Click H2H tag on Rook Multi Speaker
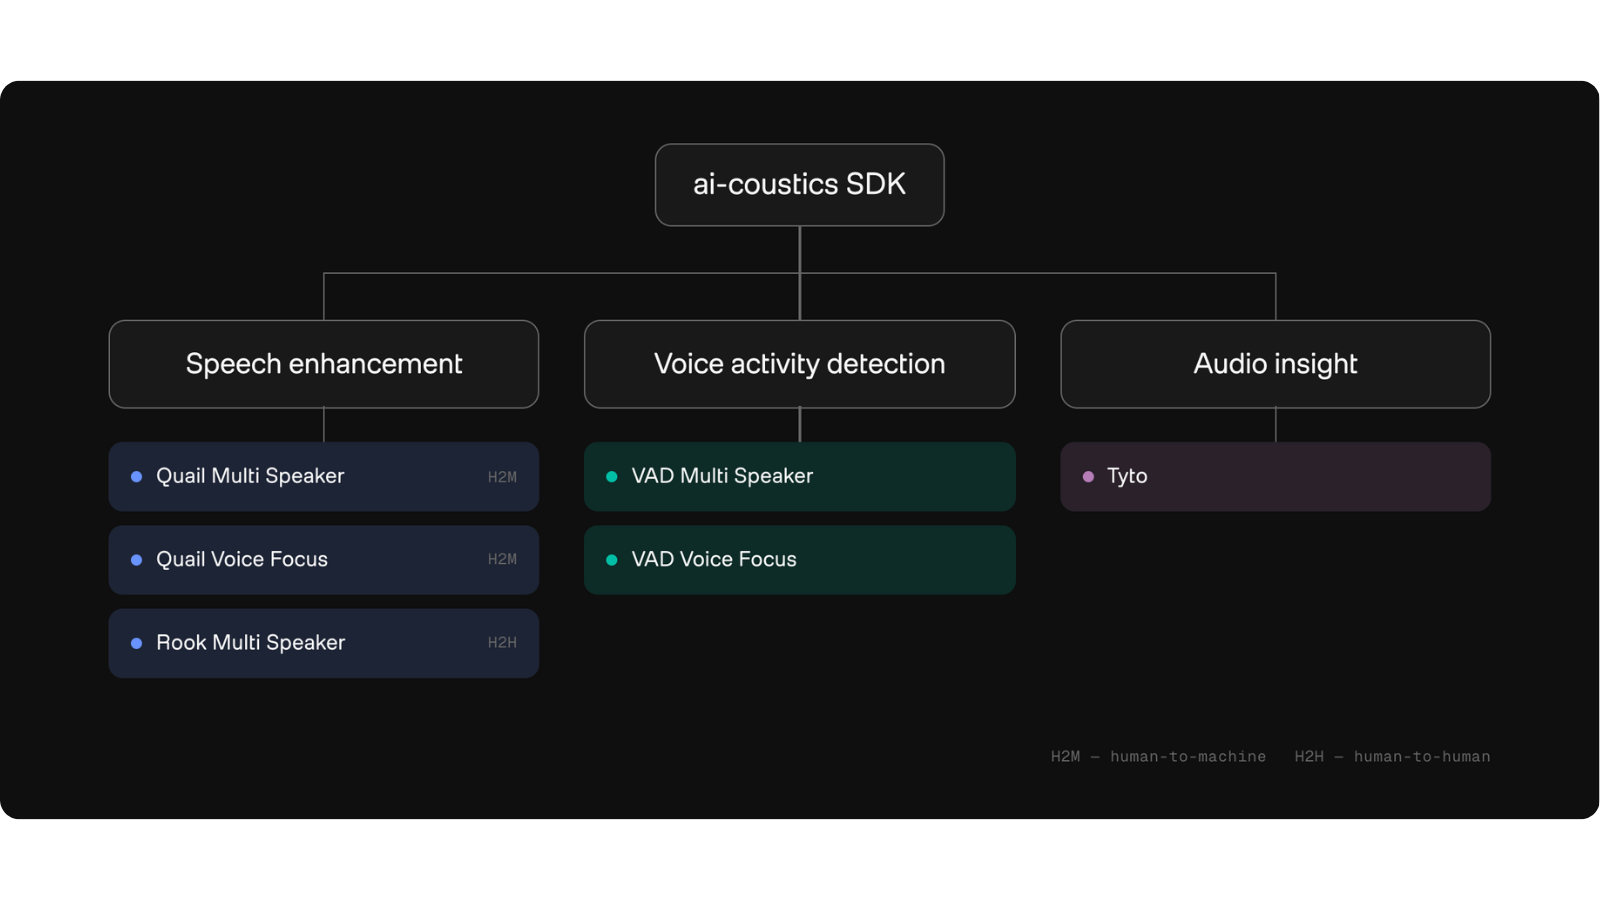The height and width of the screenshot is (900, 1600). point(502,643)
